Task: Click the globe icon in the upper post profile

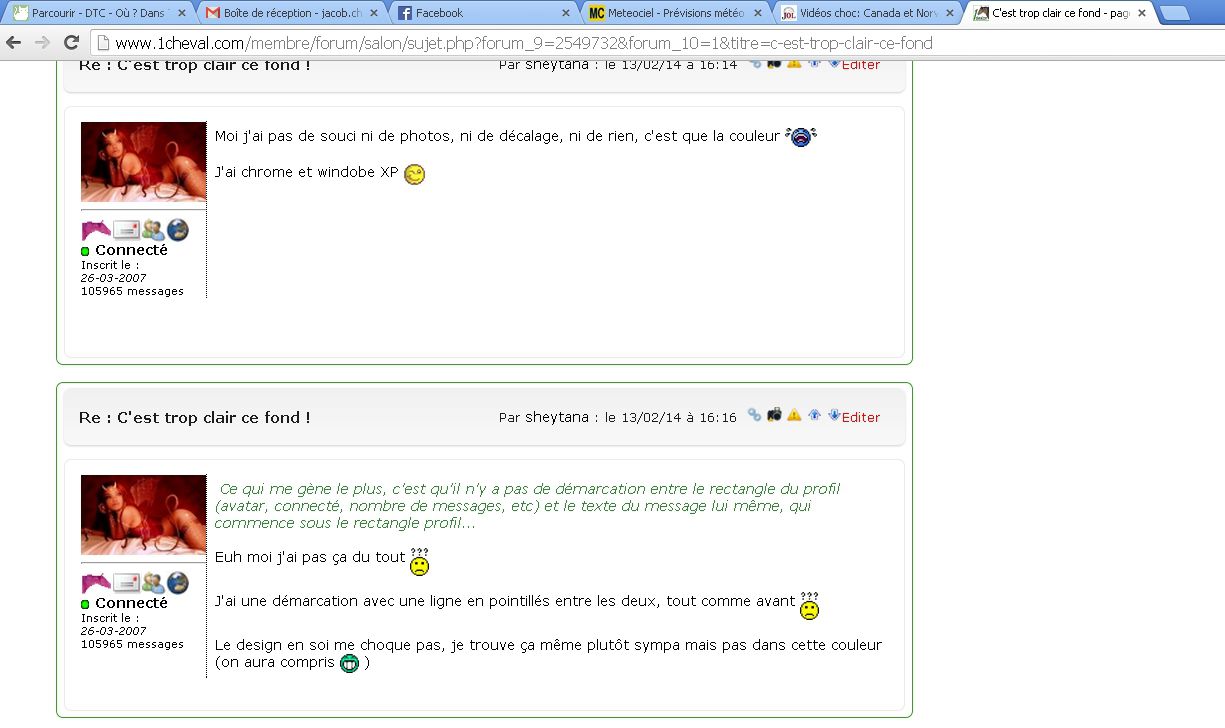Action: pos(178,229)
